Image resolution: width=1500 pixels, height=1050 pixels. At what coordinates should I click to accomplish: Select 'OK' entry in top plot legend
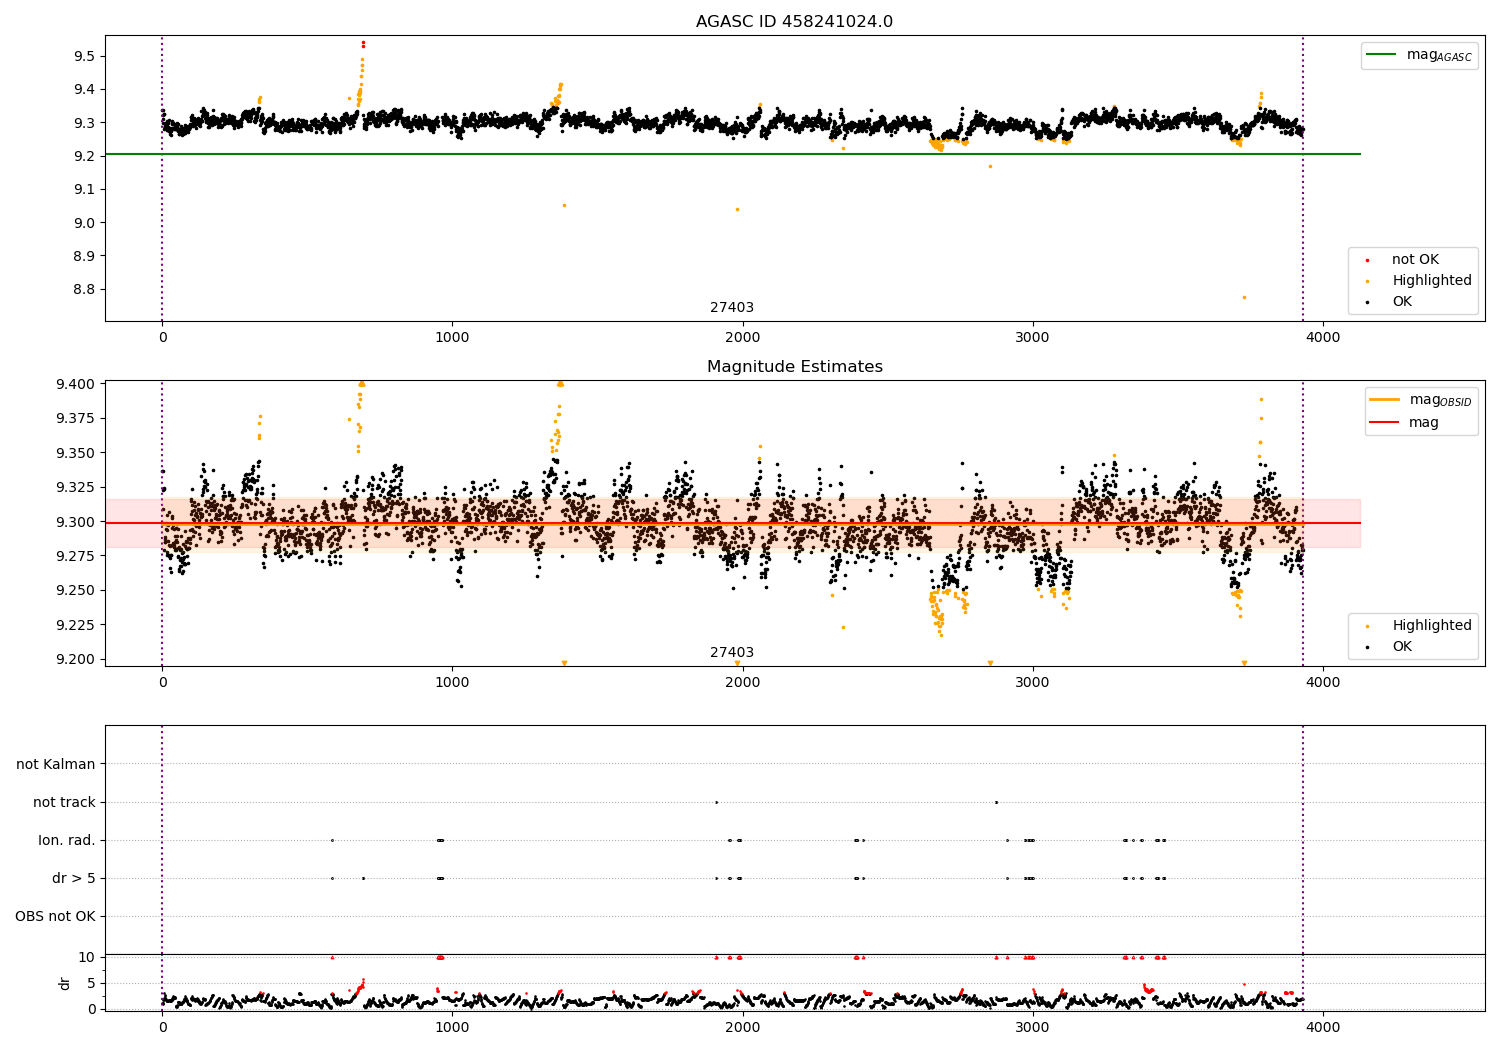click(1402, 302)
